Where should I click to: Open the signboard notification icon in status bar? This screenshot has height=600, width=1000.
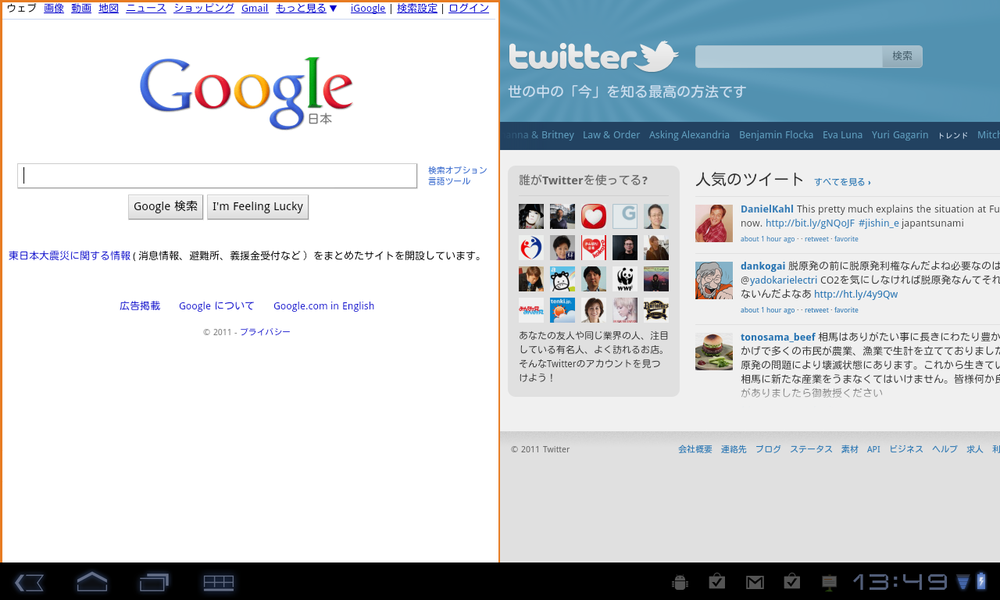point(829,582)
